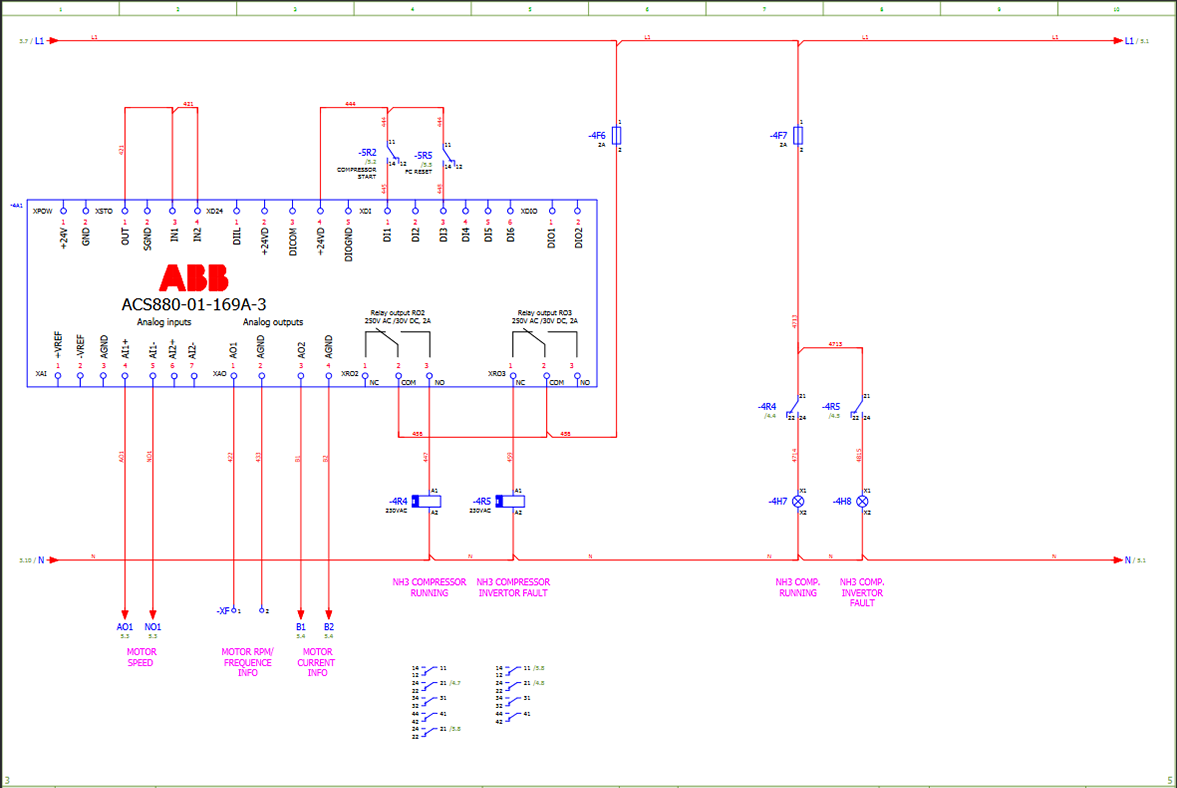Select the -4H8 indicator lamp symbol
Image resolution: width=1177 pixels, height=788 pixels.
pos(862,501)
